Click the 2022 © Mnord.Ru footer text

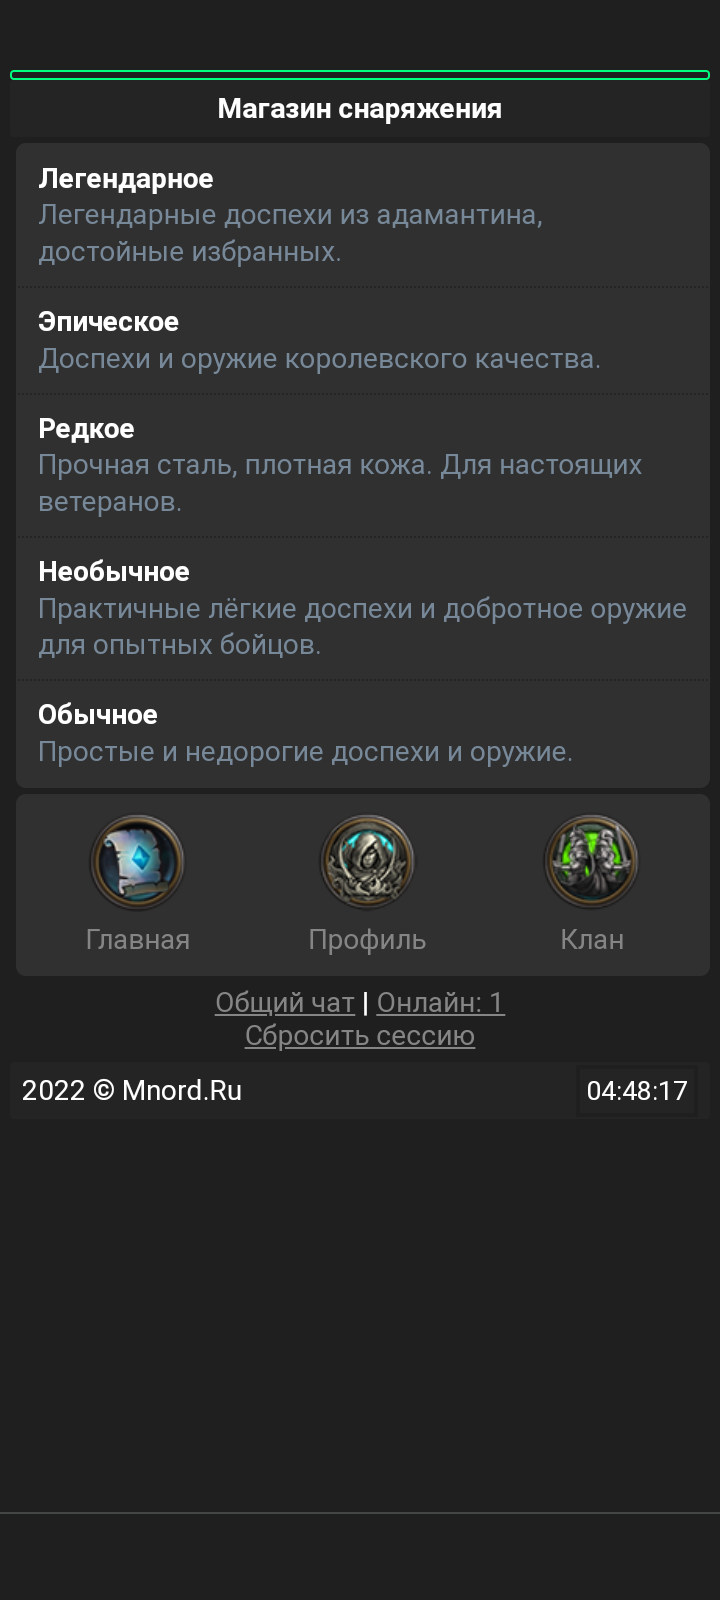point(132,1090)
